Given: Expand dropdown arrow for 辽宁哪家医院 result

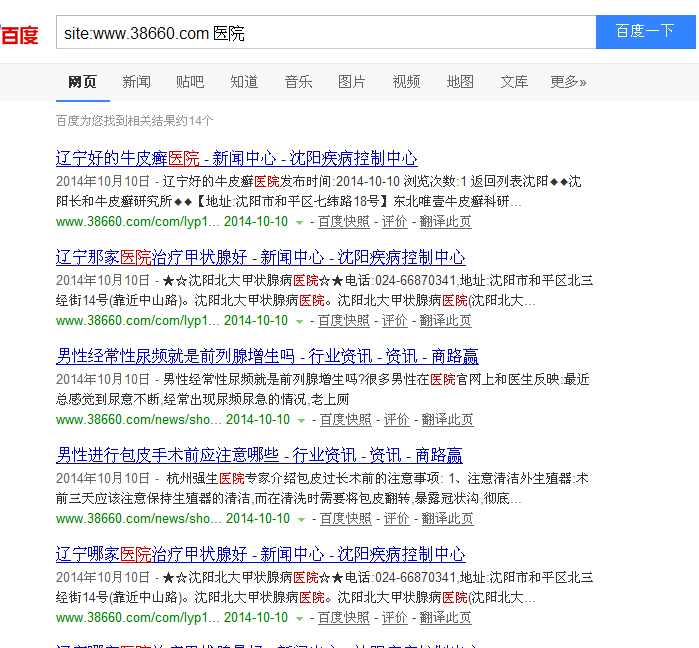Looking at the screenshot, I should [x=300, y=618].
